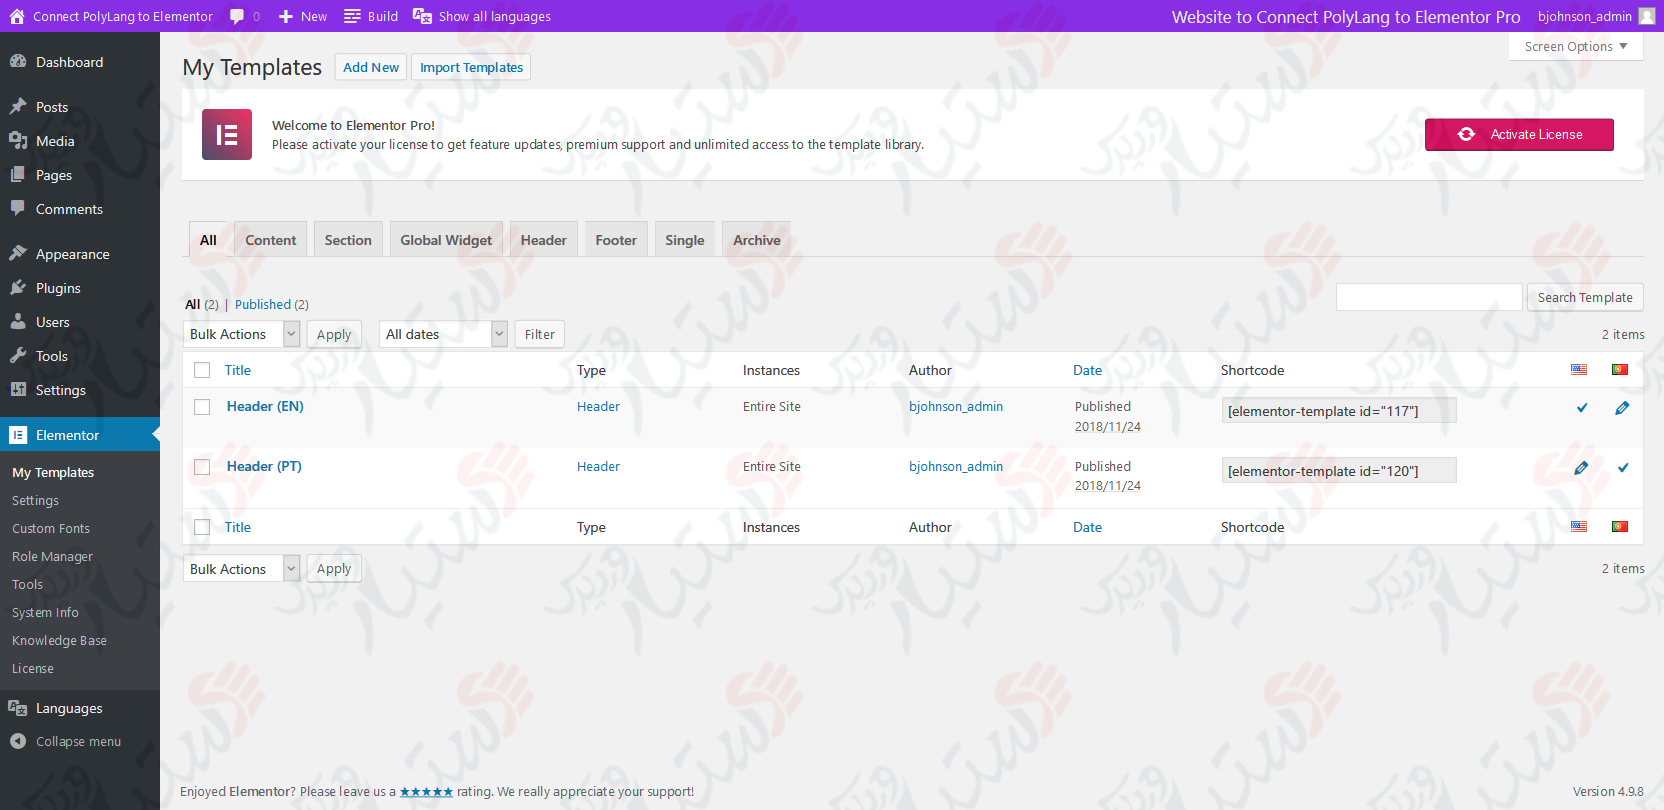1664x810 pixels.
Task: Tick select-all checkbox in table header
Action: 202,370
